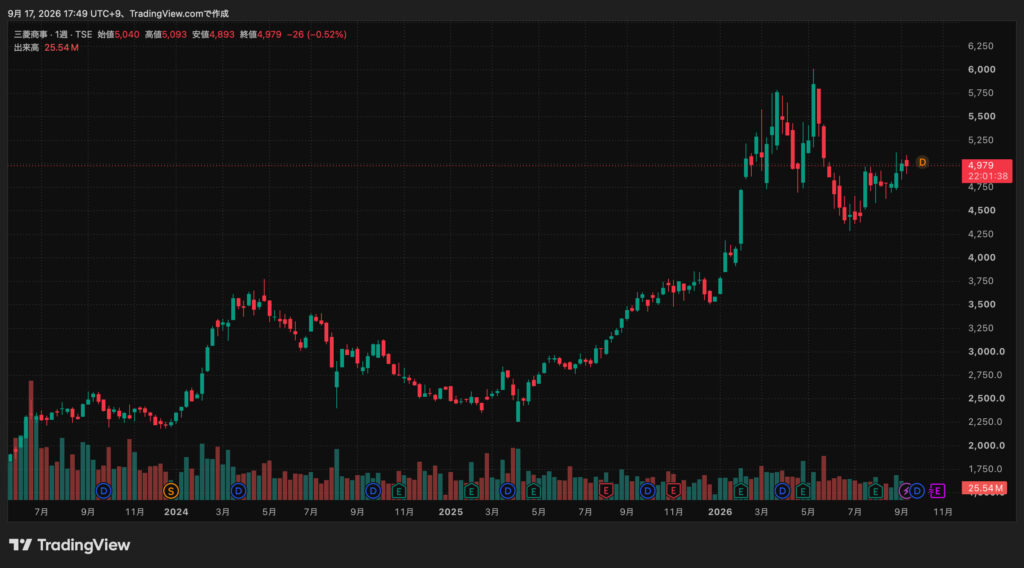
Task: Click the 2024 year label on time axis
Action: (176, 512)
